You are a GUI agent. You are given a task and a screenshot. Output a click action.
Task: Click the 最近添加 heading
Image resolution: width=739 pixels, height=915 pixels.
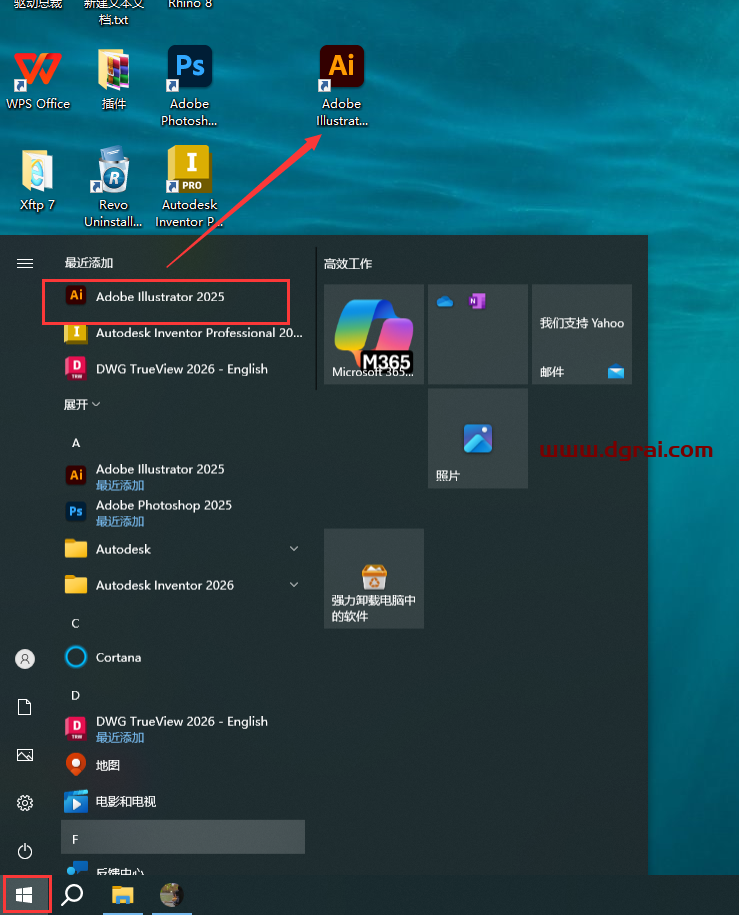click(89, 263)
